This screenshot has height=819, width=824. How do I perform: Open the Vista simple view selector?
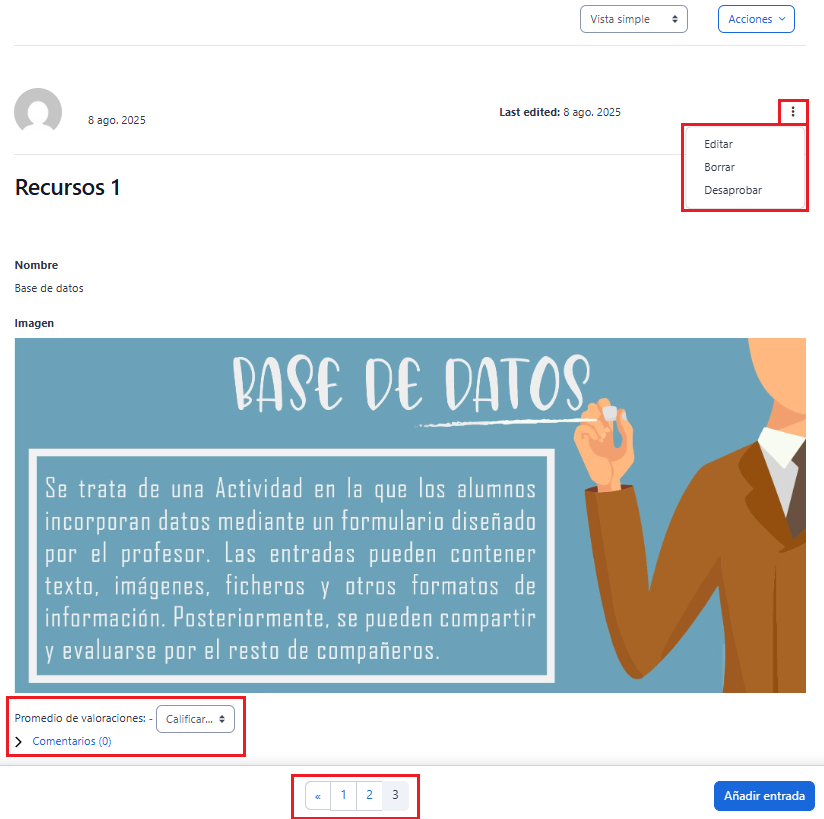tap(633, 19)
